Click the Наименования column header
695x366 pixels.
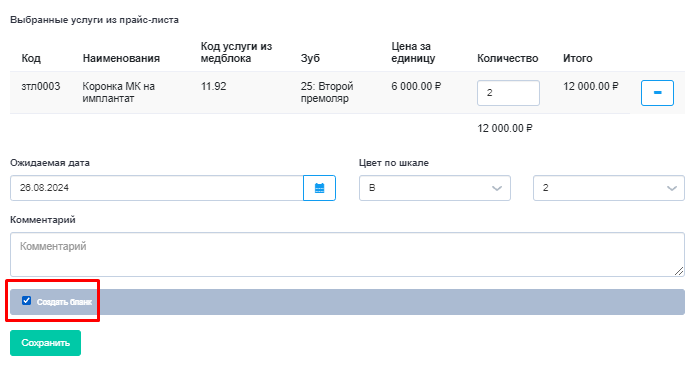coord(121,58)
